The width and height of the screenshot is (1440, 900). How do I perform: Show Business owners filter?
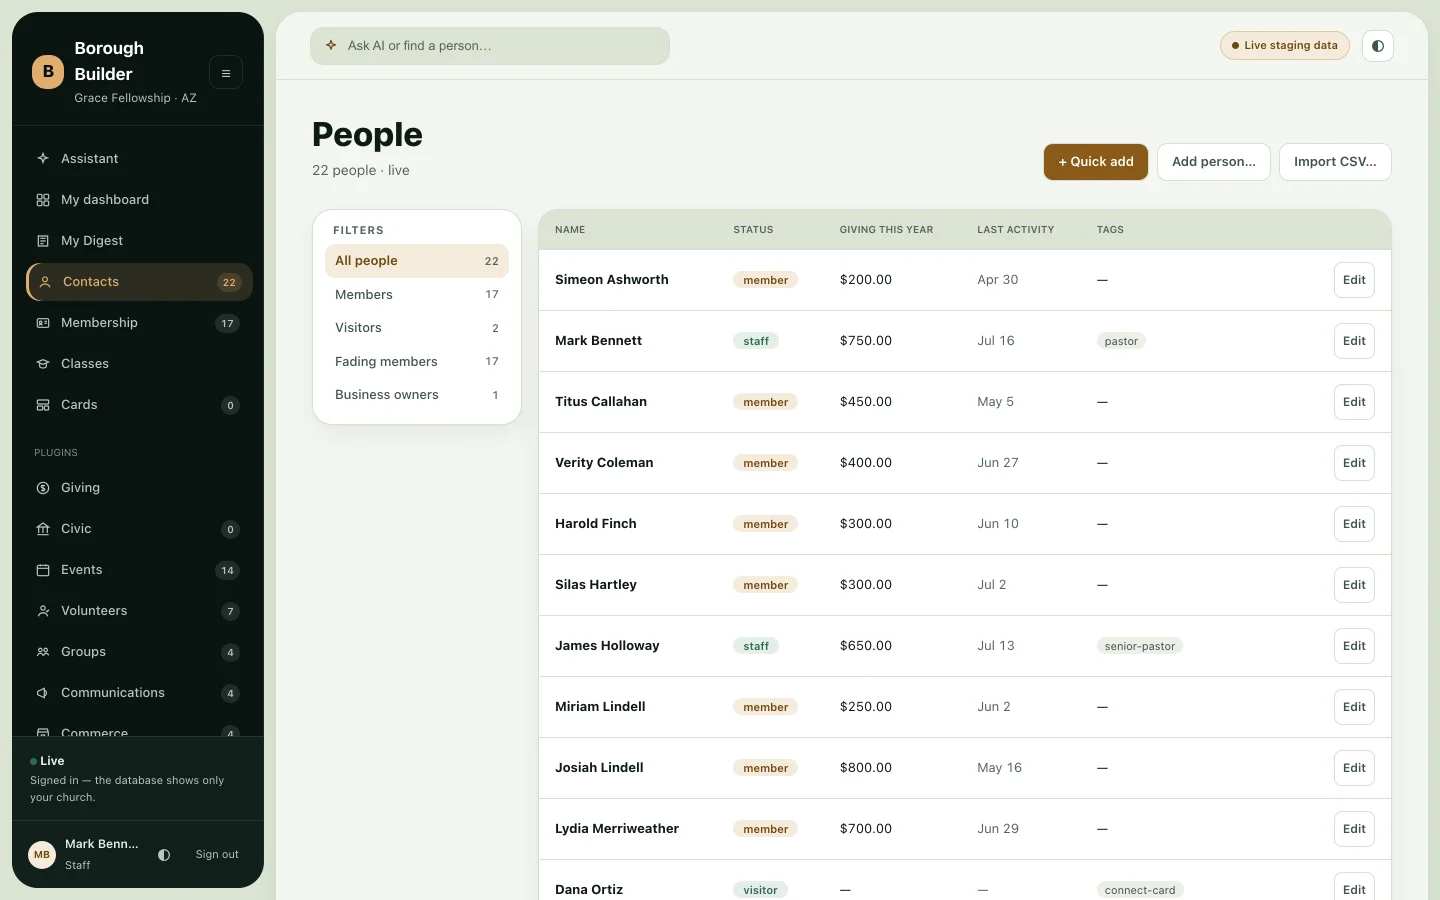(417, 395)
